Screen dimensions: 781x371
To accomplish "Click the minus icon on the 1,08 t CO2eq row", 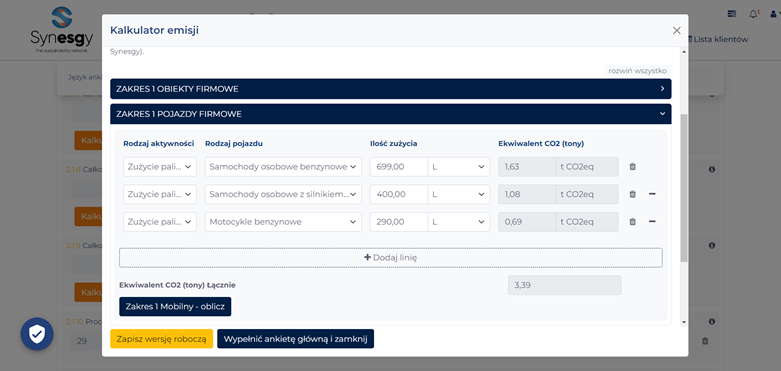I will point(652,194).
